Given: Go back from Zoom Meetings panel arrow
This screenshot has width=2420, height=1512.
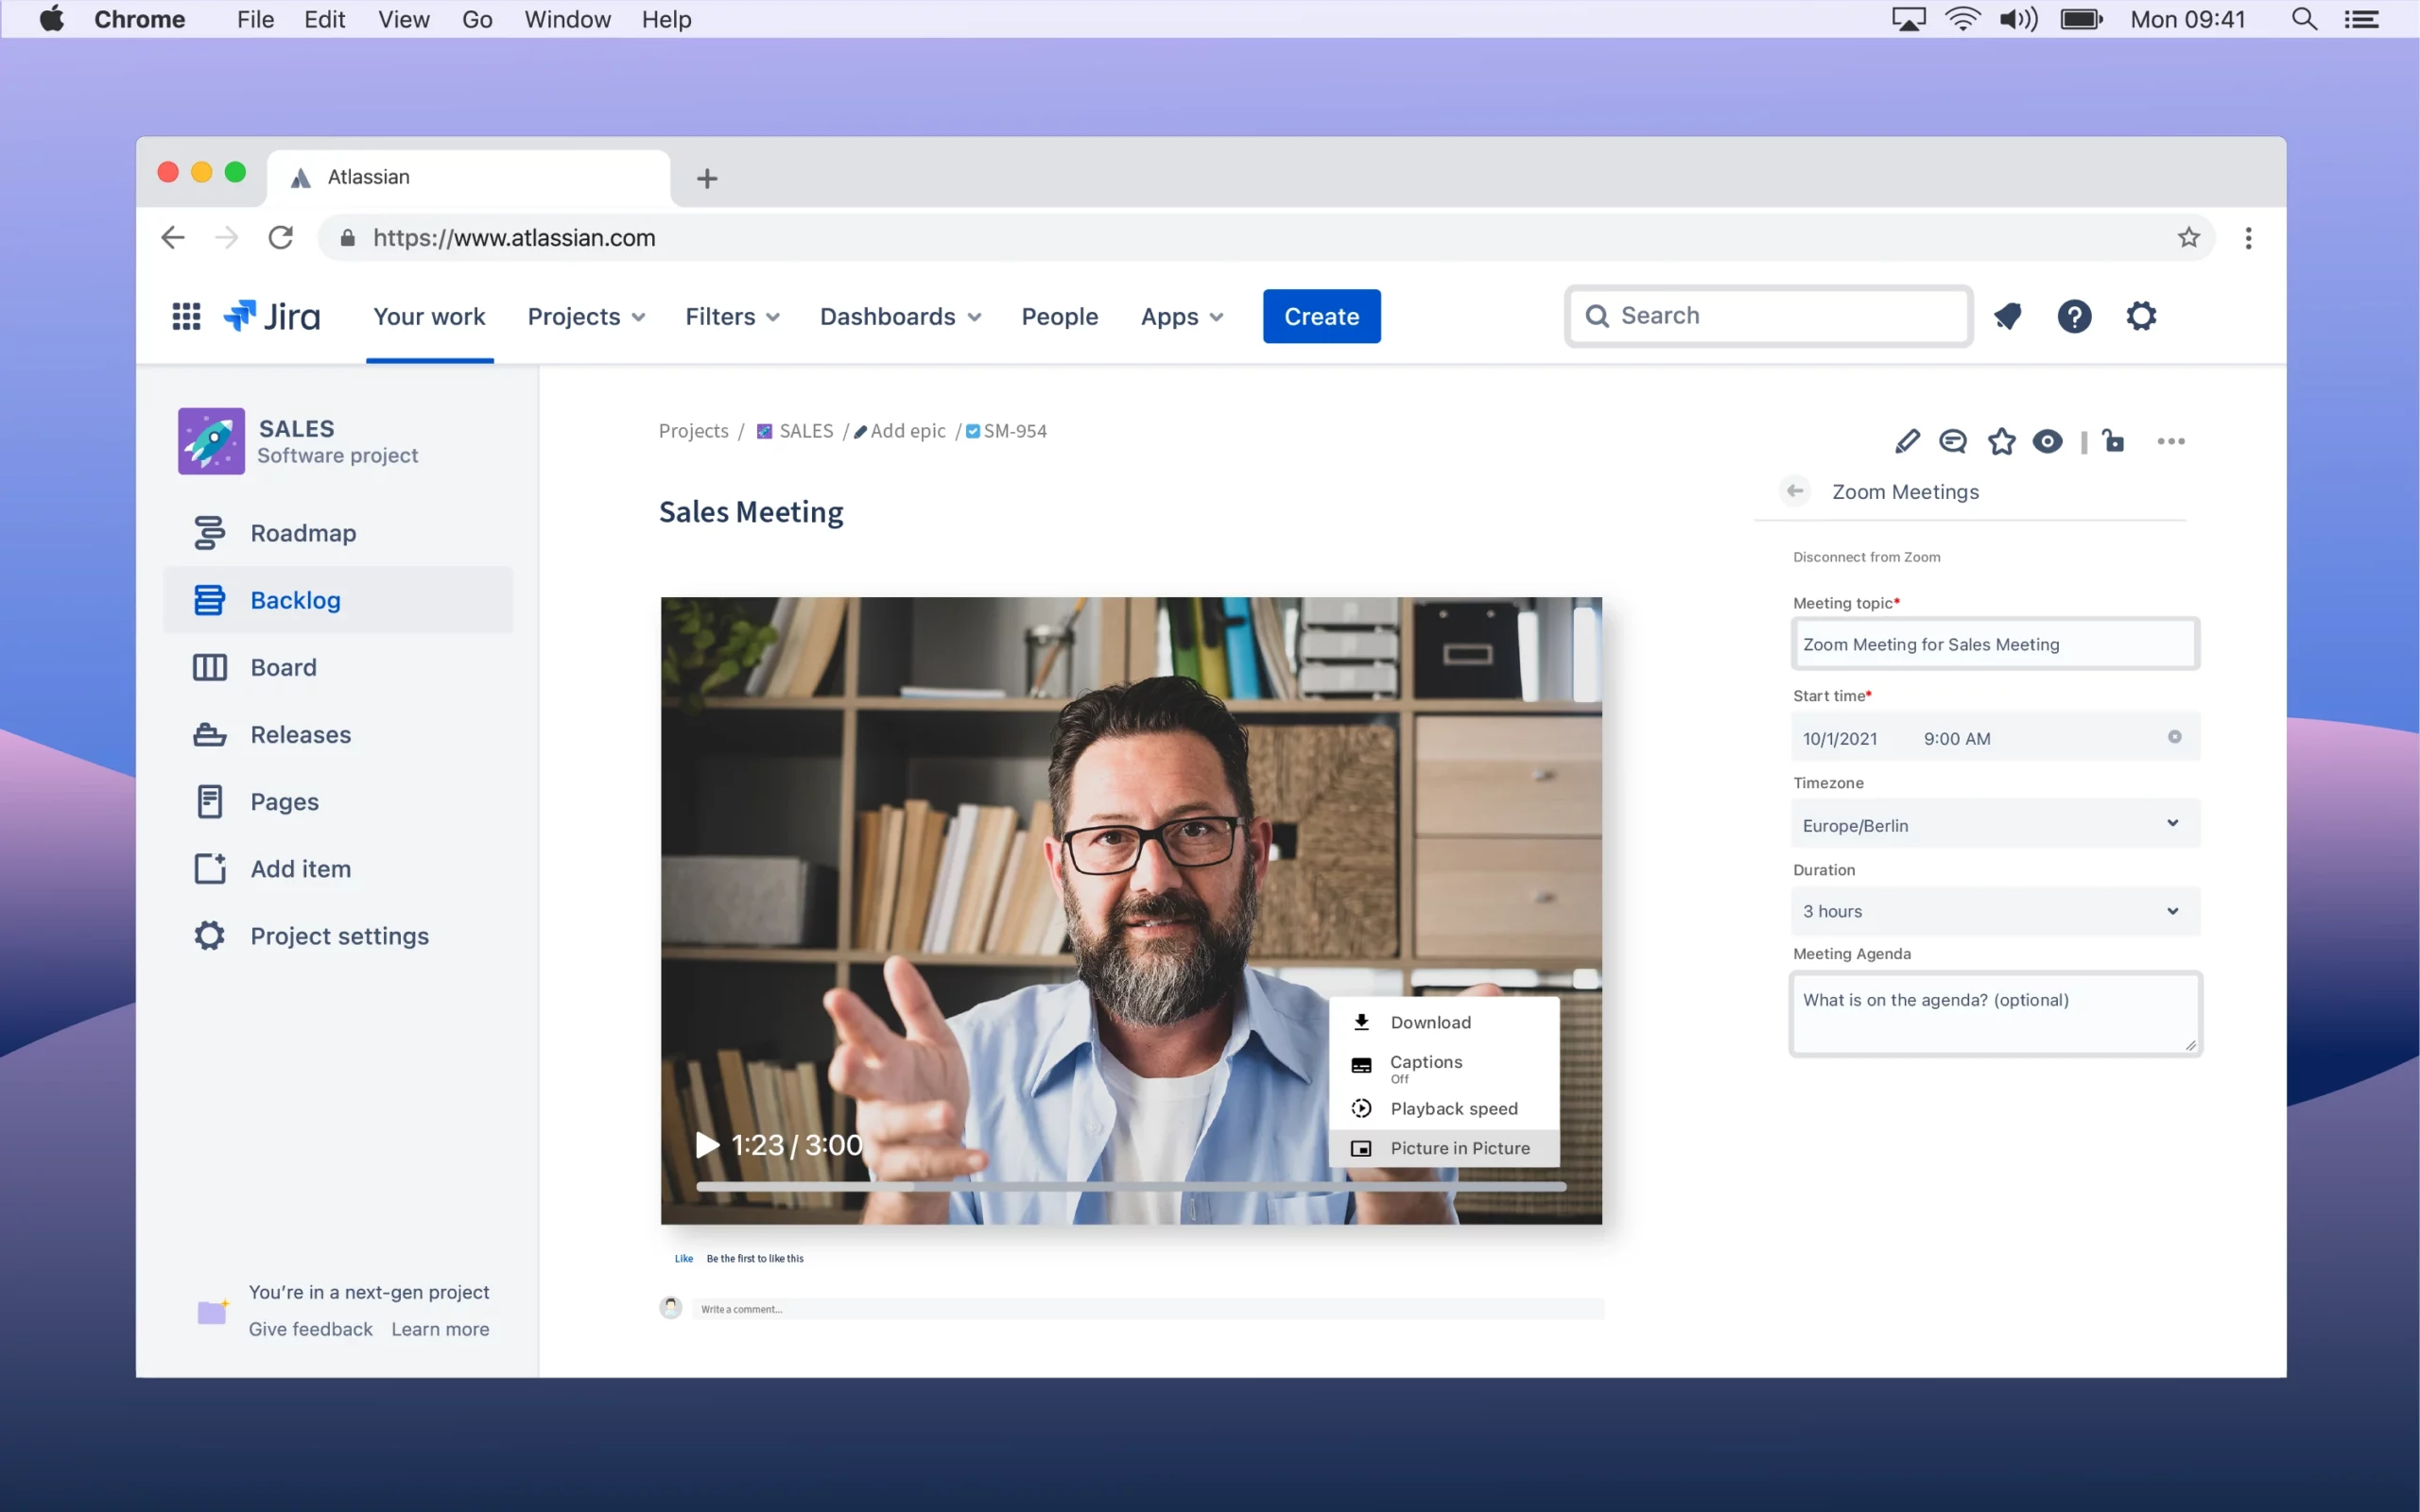Looking at the screenshot, I should (1795, 491).
